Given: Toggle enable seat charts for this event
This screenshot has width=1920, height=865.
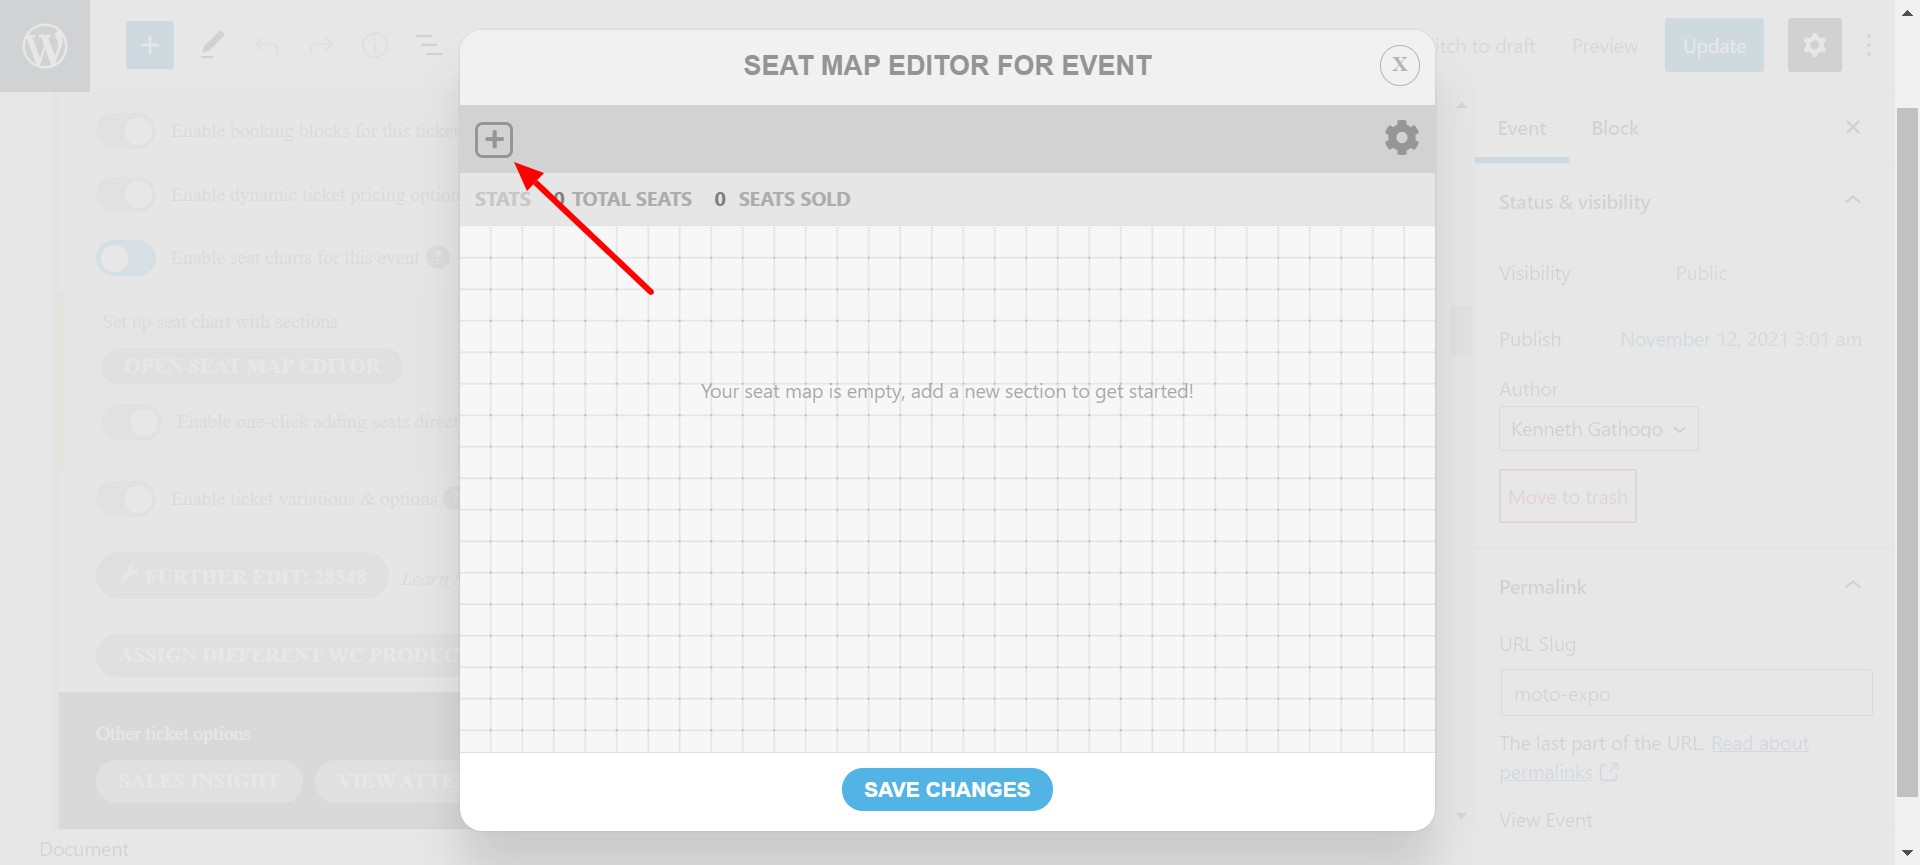Looking at the screenshot, I should 126,258.
